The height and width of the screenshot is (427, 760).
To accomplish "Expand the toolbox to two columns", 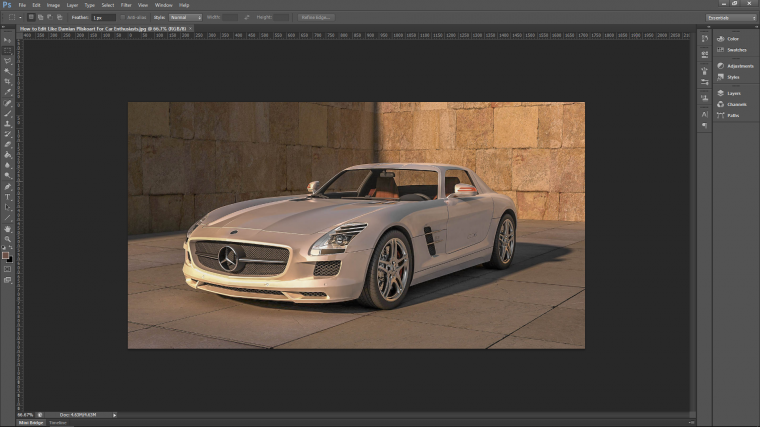I will pos(4,27).
